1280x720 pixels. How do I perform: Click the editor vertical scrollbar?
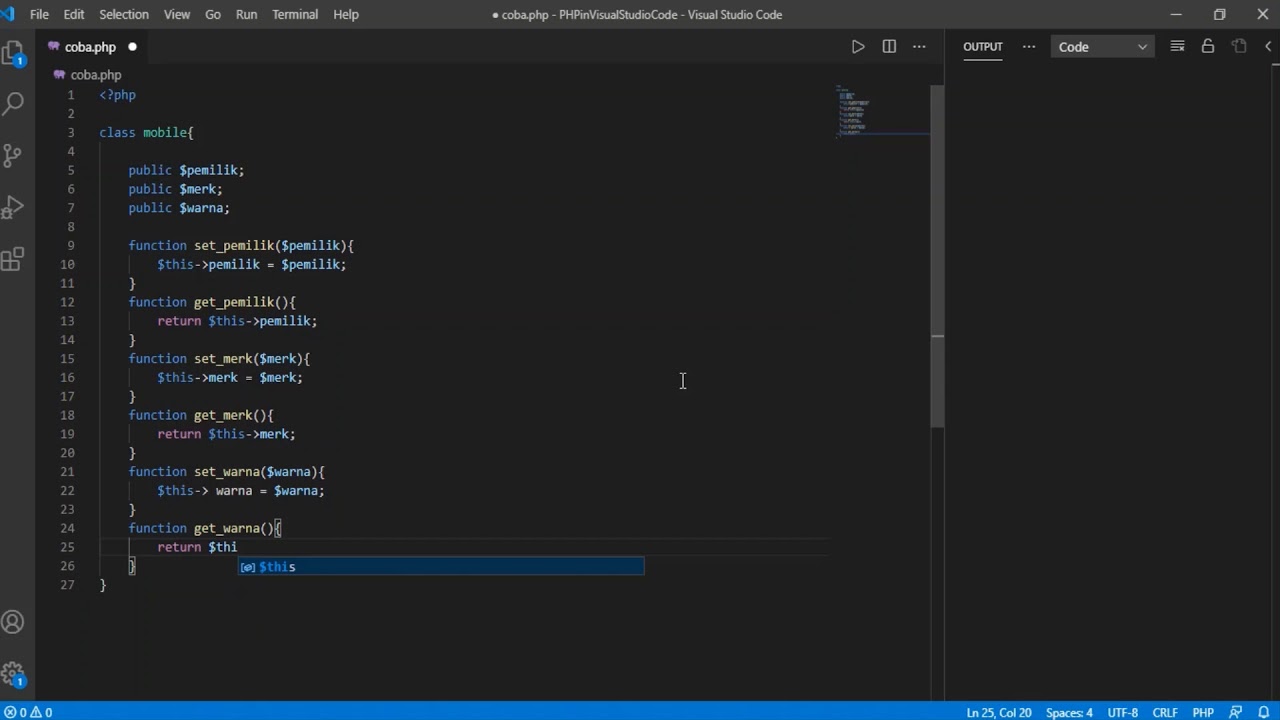click(937, 258)
